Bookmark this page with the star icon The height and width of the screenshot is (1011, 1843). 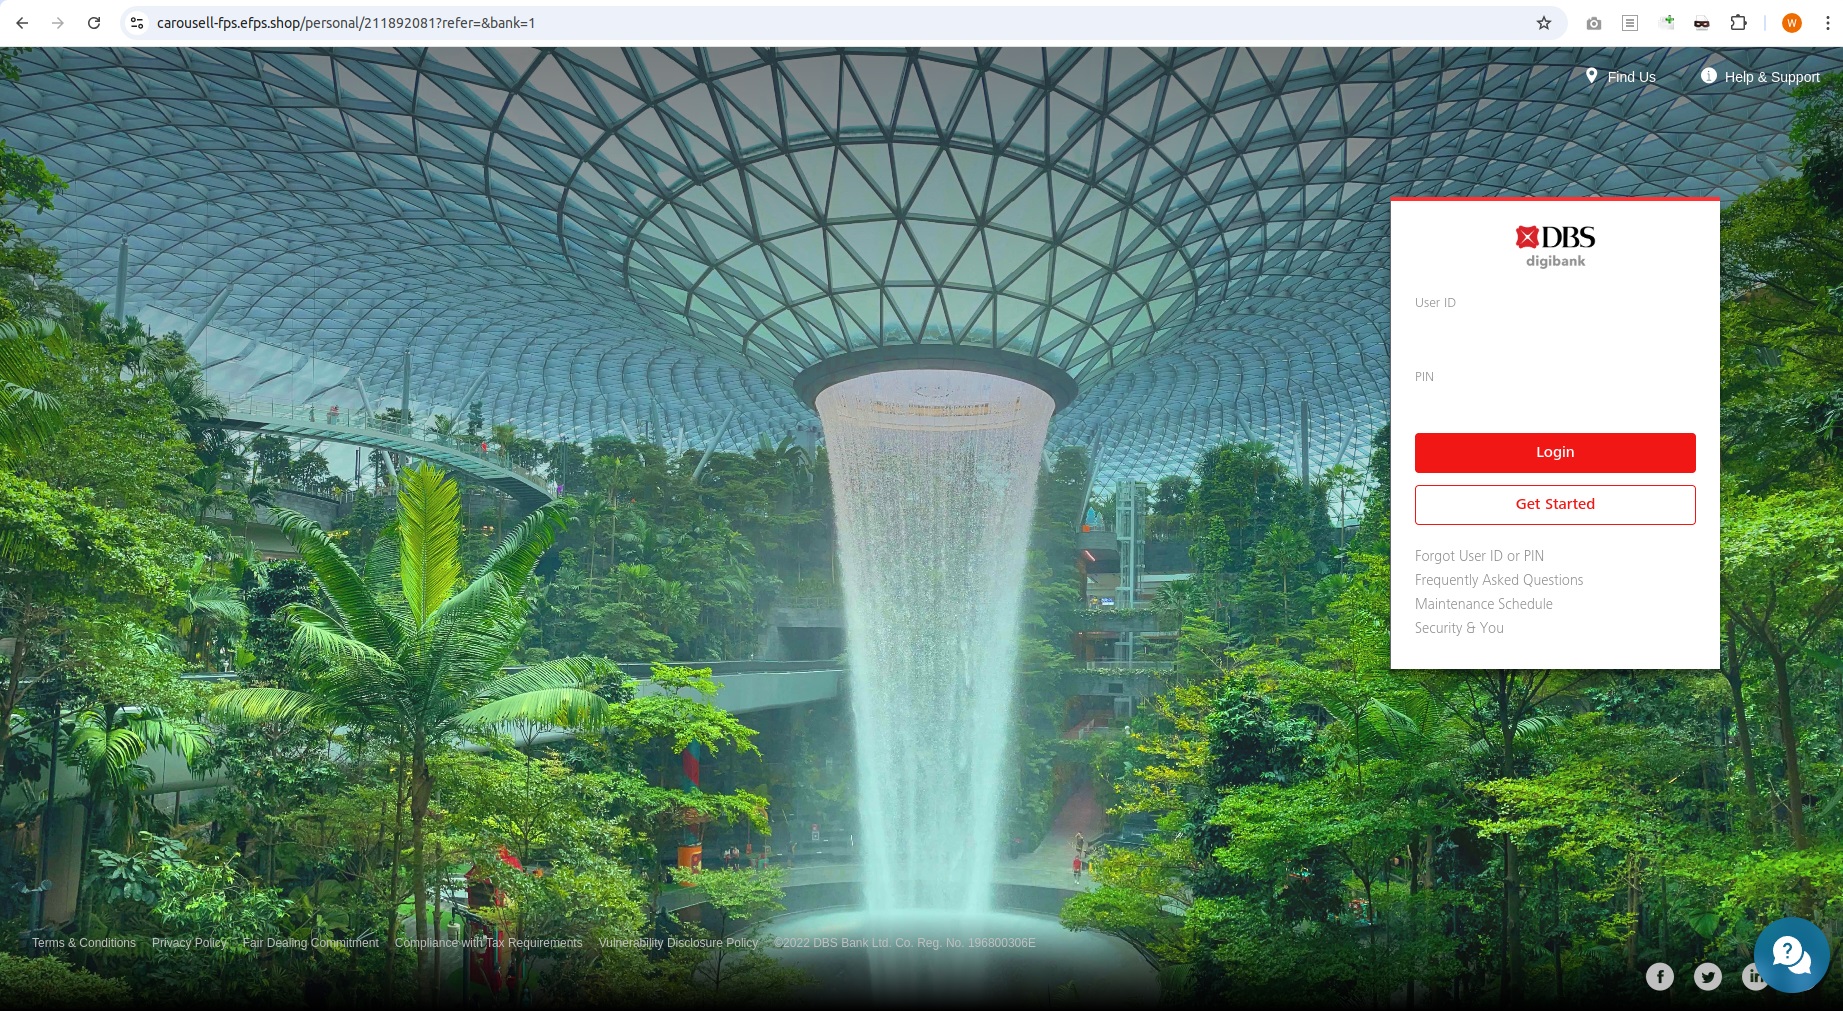click(1544, 22)
